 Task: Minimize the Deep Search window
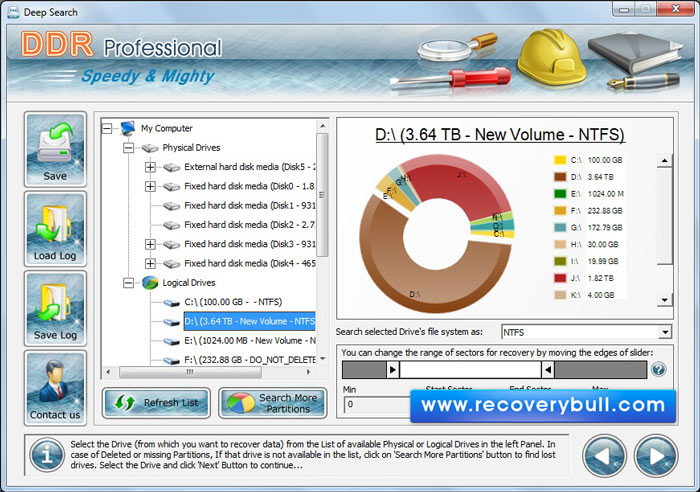tap(624, 8)
